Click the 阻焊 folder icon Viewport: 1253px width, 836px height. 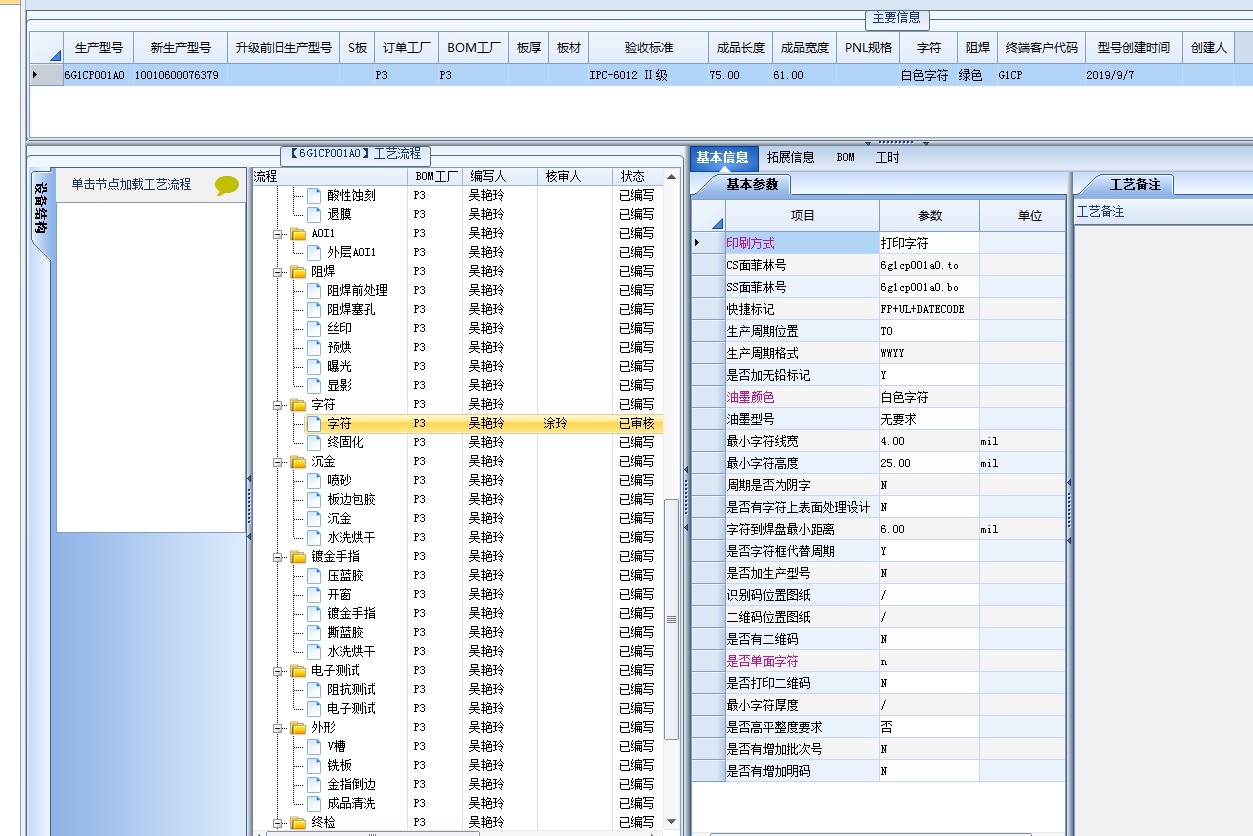[298, 271]
